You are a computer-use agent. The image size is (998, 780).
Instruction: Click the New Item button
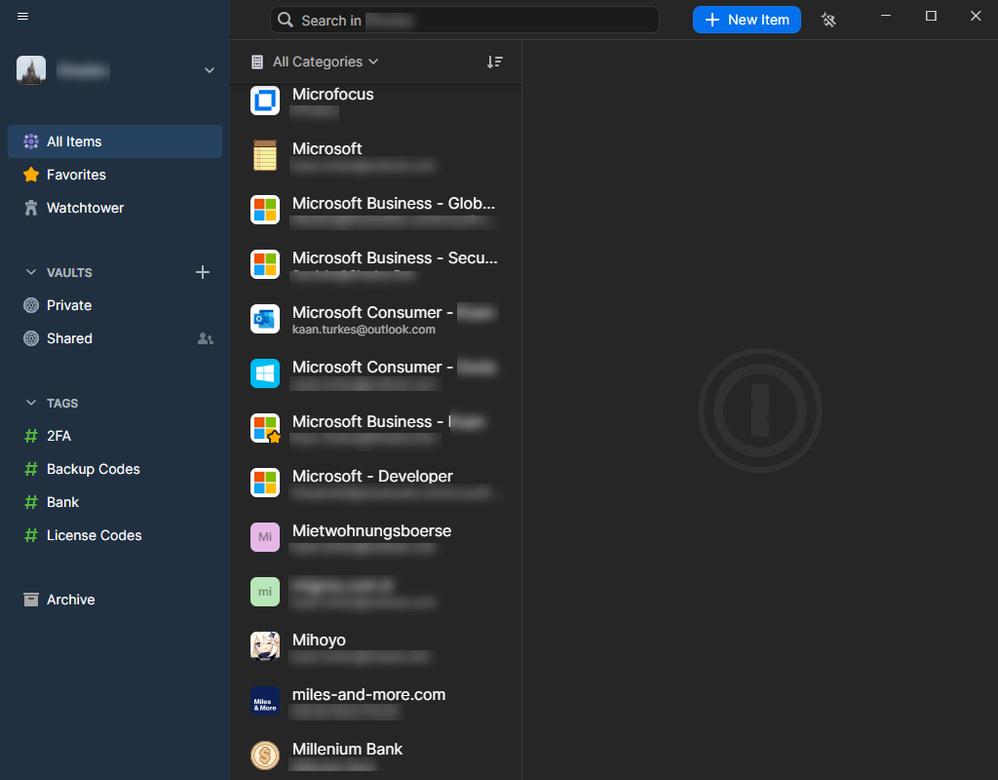point(746,20)
